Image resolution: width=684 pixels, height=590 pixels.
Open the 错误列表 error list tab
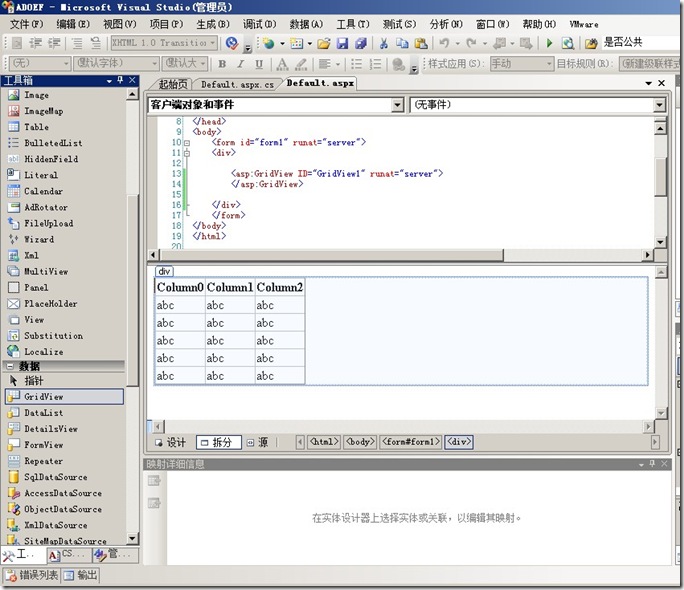tap(33, 575)
